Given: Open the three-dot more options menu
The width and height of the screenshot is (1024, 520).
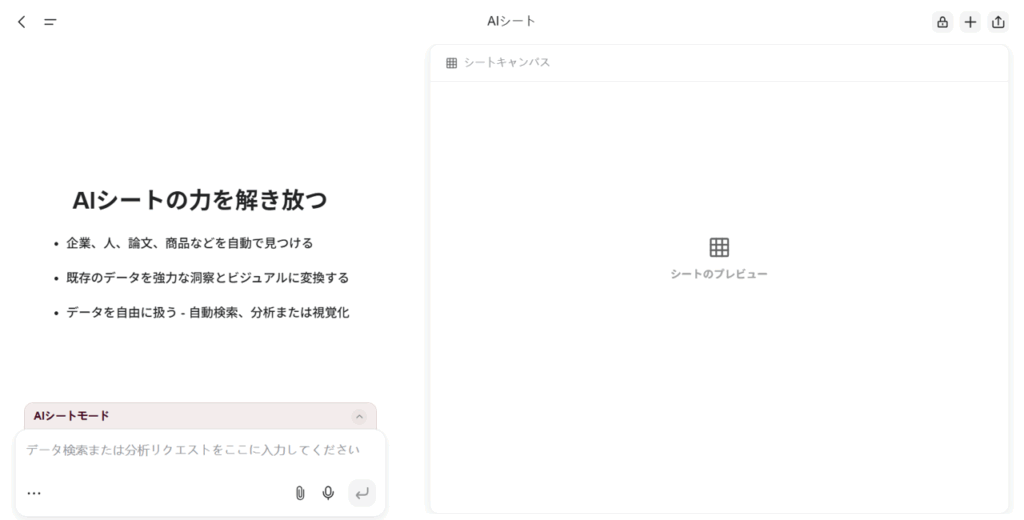Looking at the screenshot, I should point(34,493).
